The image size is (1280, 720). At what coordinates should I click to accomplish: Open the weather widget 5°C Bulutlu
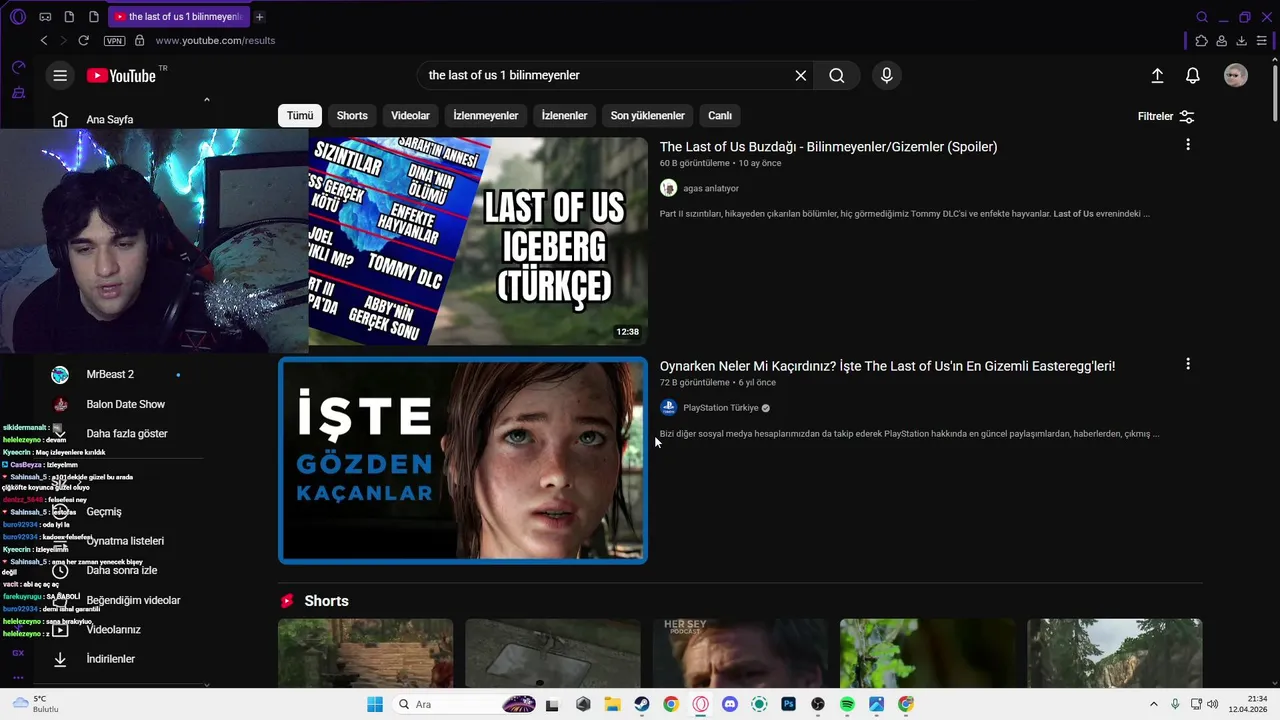coord(36,704)
